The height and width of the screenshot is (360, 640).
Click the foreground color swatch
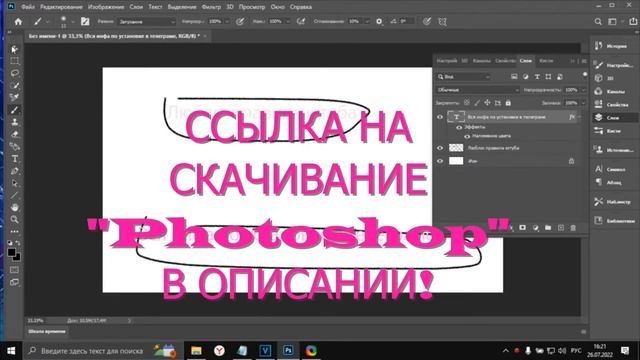(11, 252)
